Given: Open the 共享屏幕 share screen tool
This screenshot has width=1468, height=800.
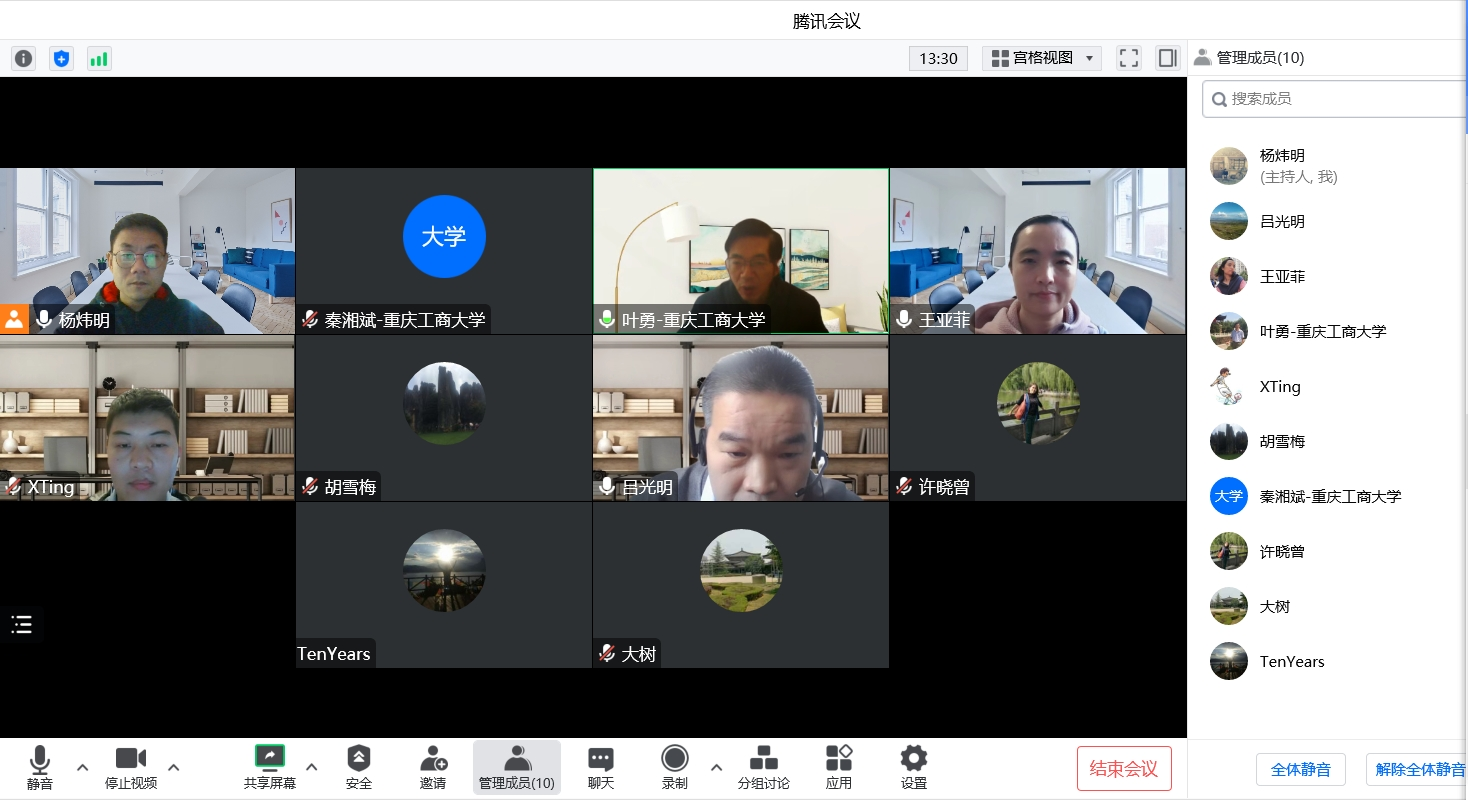Looking at the screenshot, I should pos(270,767).
